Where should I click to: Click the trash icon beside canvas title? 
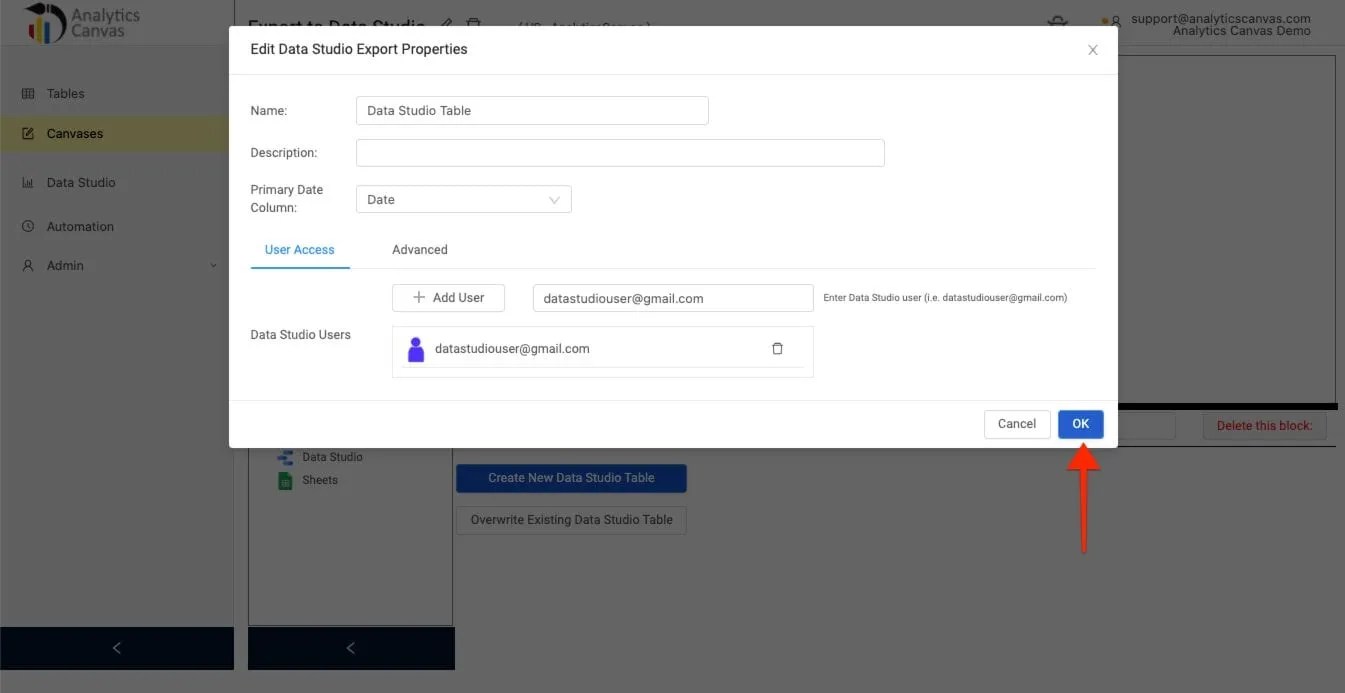pos(474,23)
